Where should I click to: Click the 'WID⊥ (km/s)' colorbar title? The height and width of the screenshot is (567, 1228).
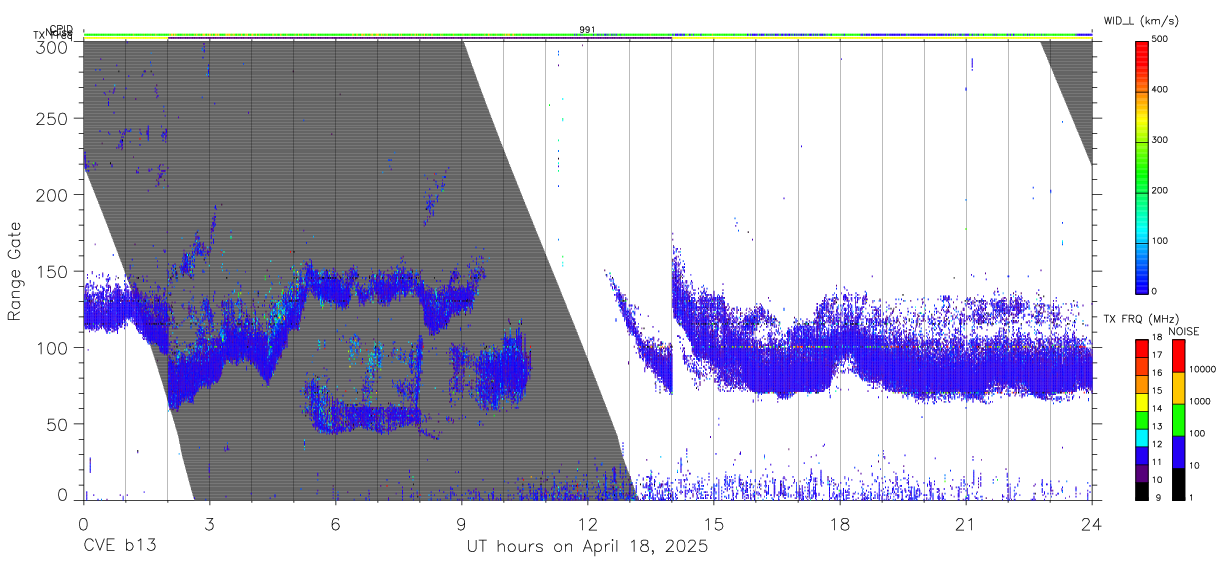[x=1144, y=21]
